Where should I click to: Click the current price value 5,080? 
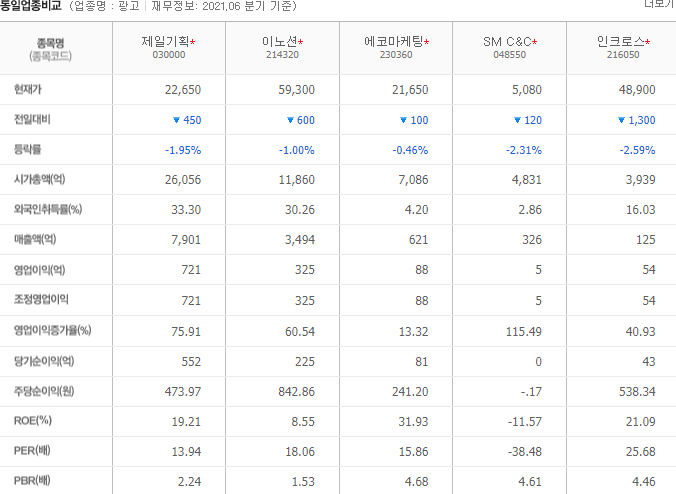coord(527,90)
